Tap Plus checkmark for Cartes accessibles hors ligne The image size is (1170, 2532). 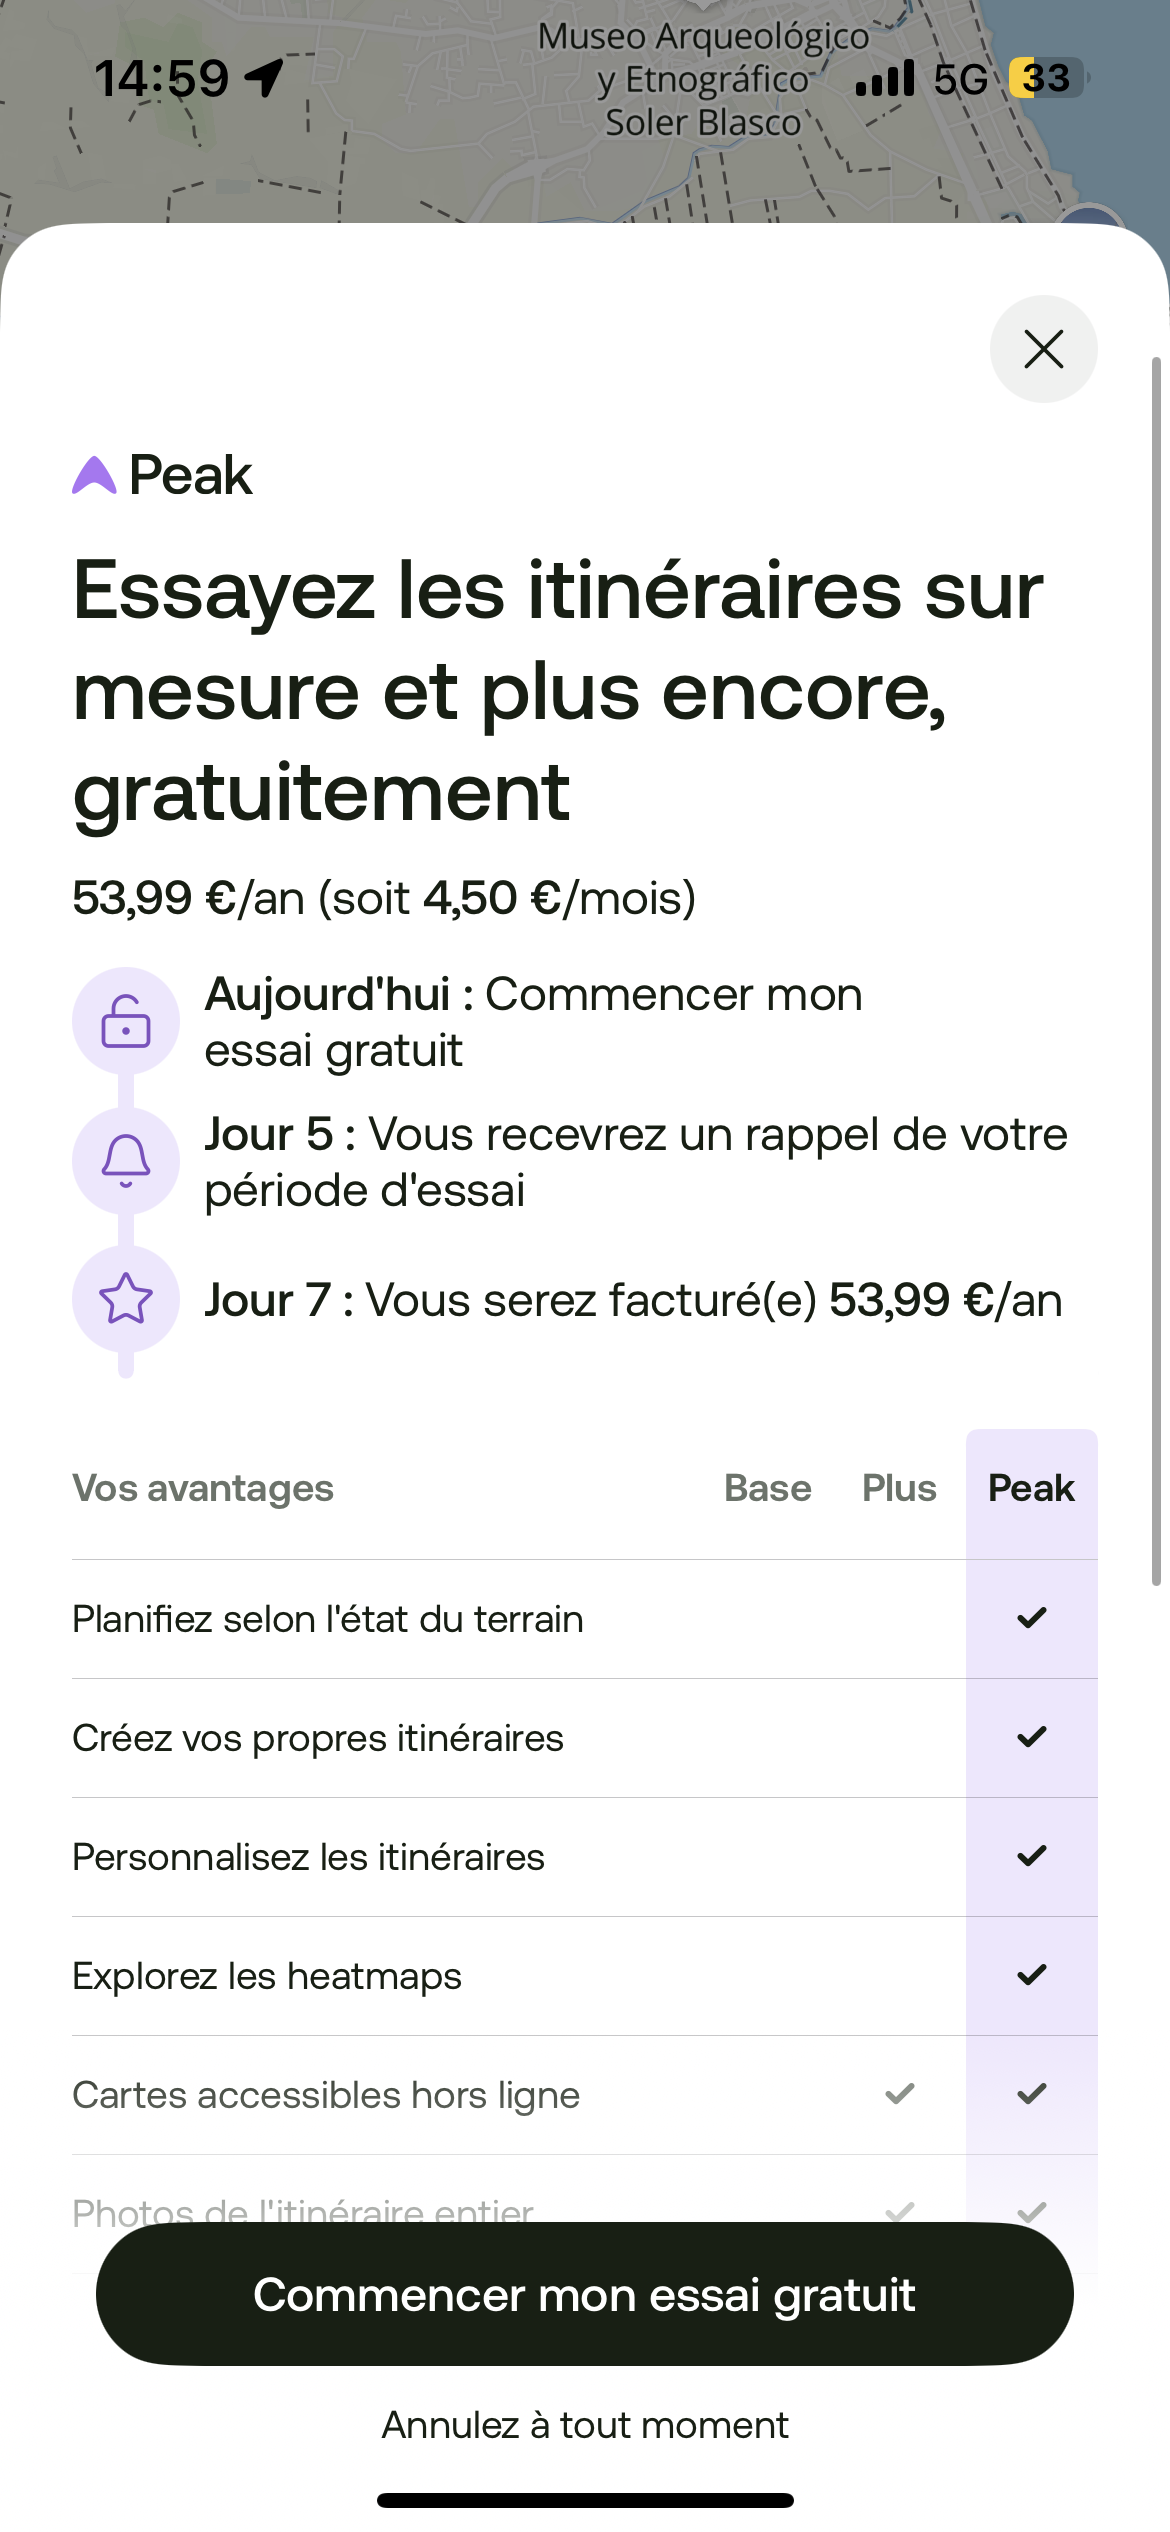900,2093
